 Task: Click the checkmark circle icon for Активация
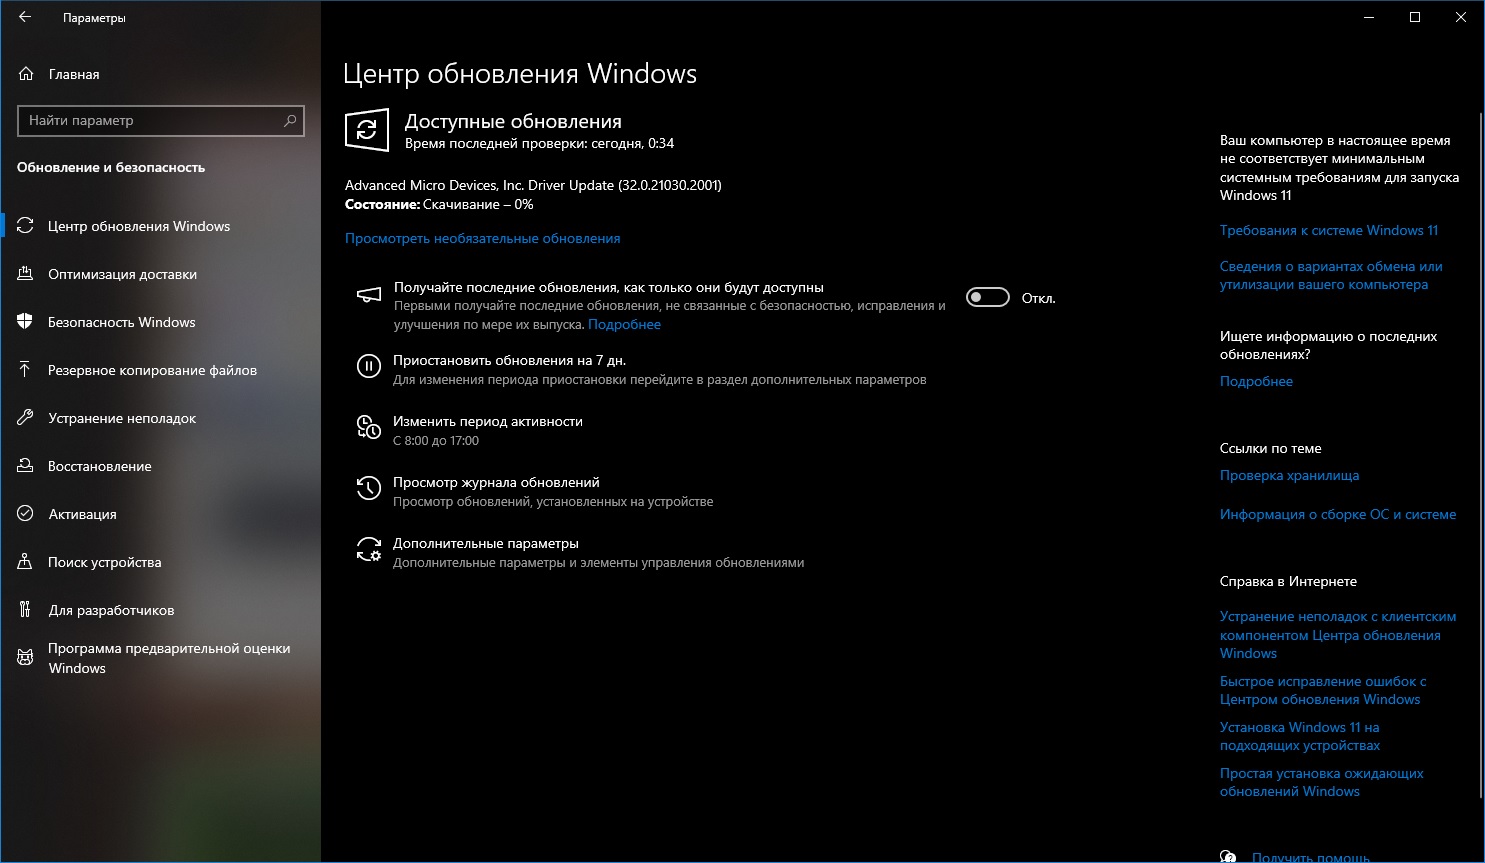[x=26, y=514]
